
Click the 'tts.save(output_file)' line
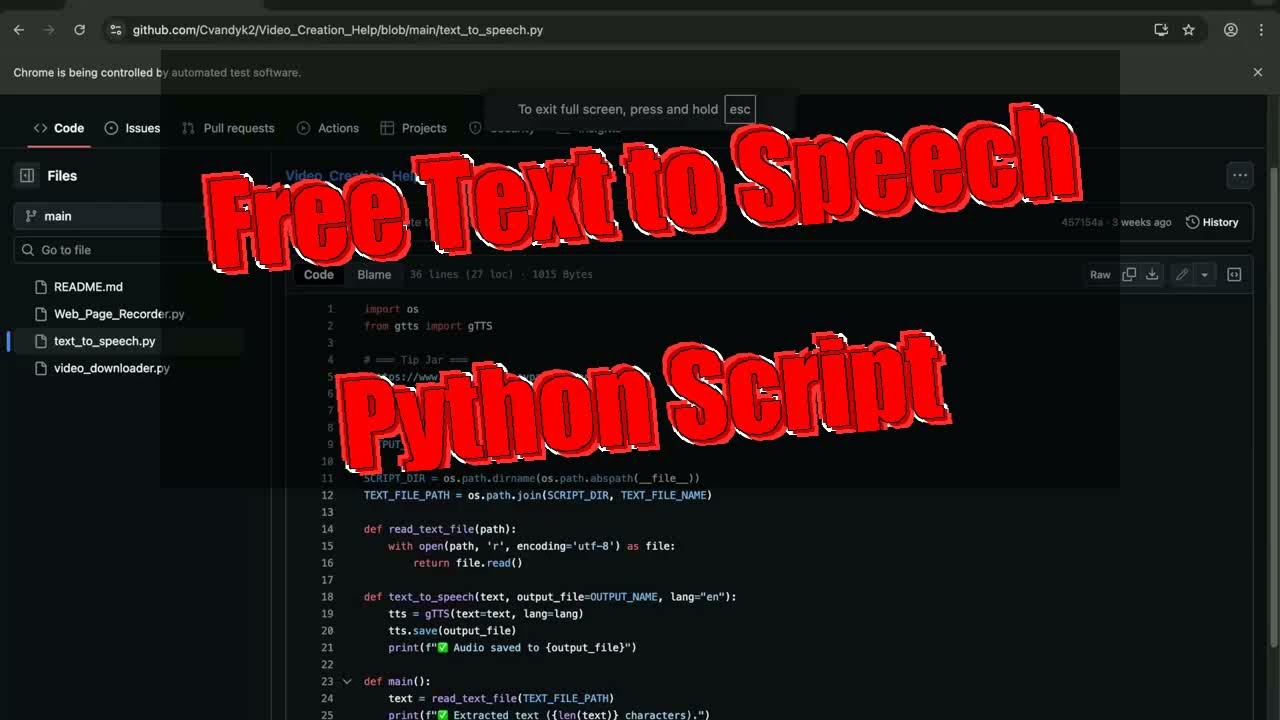click(x=452, y=631)
